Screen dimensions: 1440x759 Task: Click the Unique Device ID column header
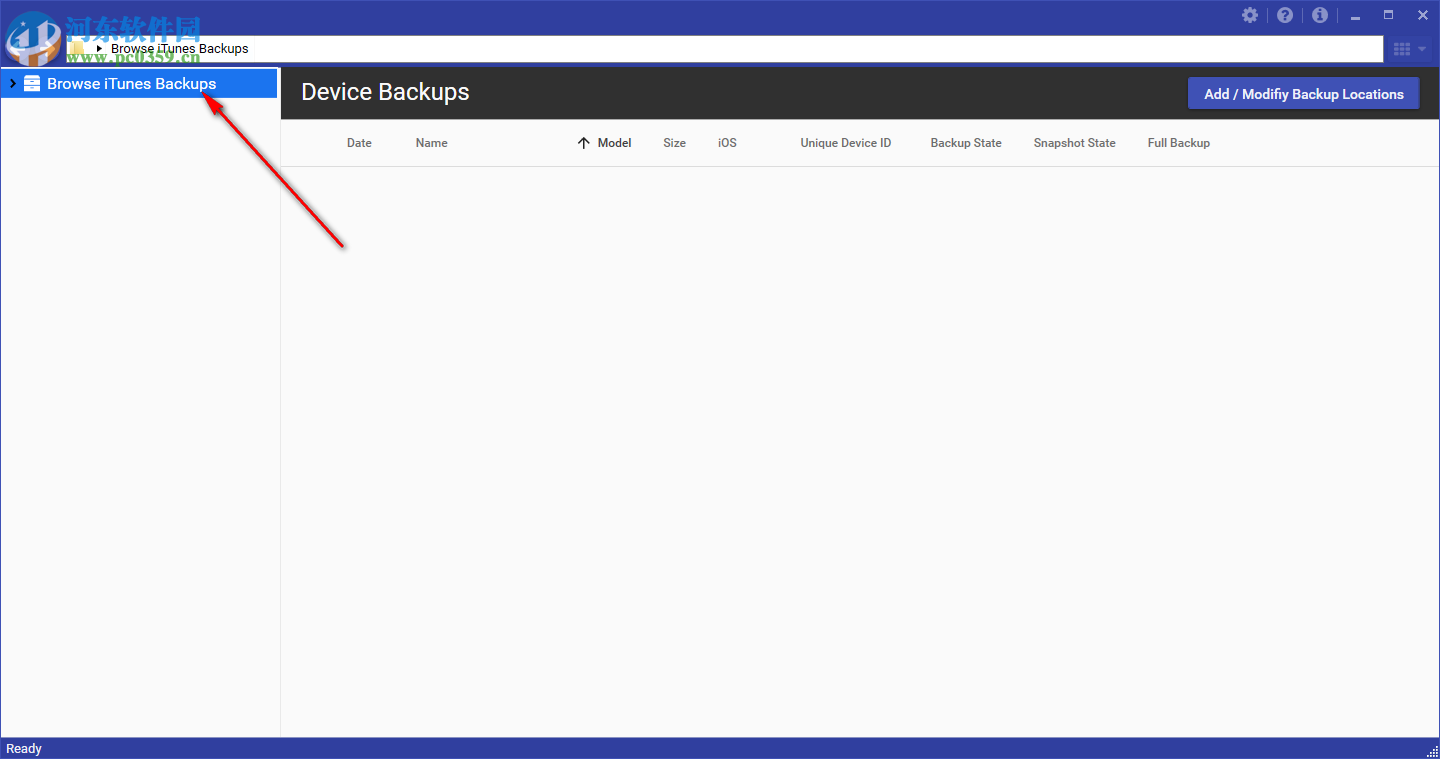(x=846, y=143)
